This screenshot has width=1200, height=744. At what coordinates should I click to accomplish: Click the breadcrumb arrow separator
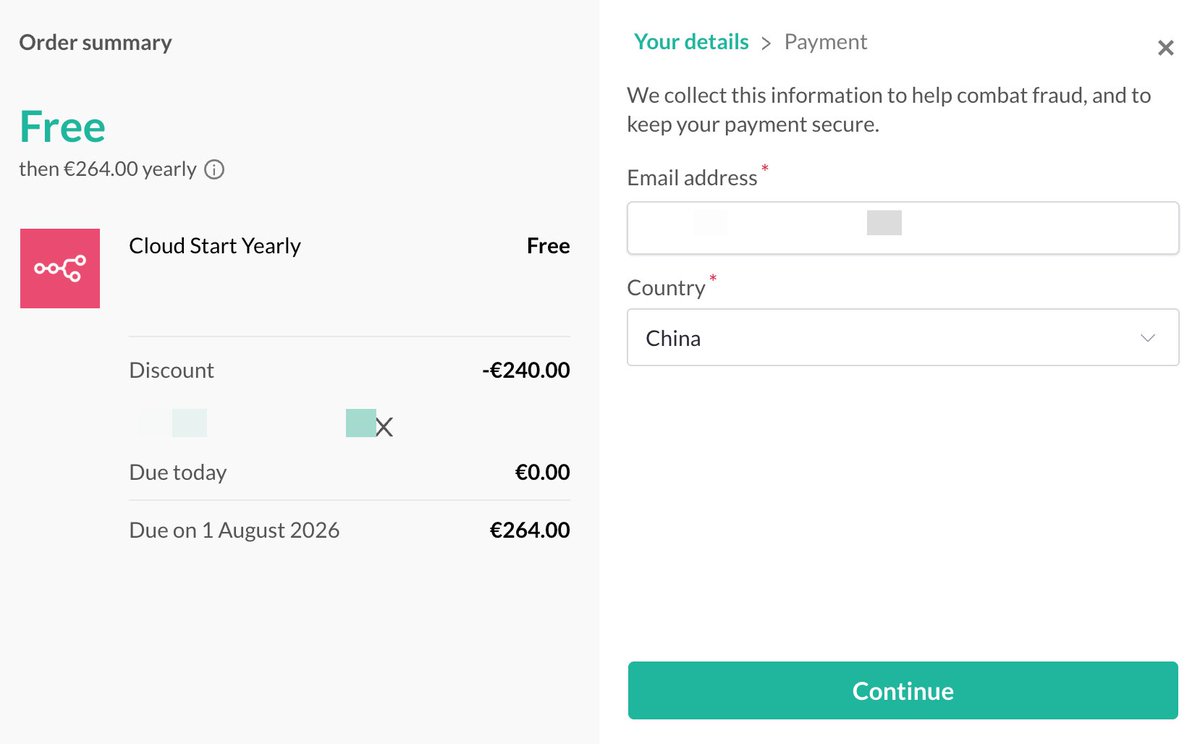coord(766,43)
